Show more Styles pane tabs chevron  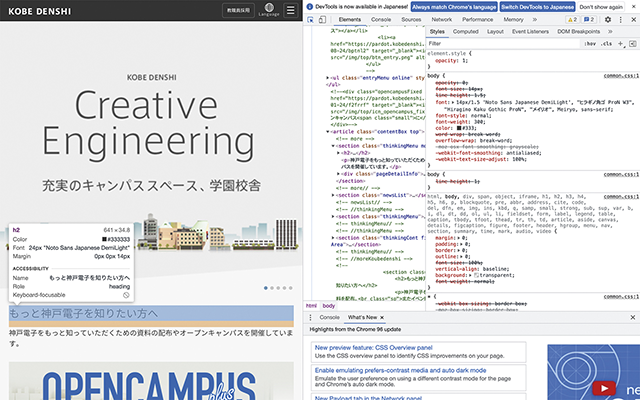610,31
